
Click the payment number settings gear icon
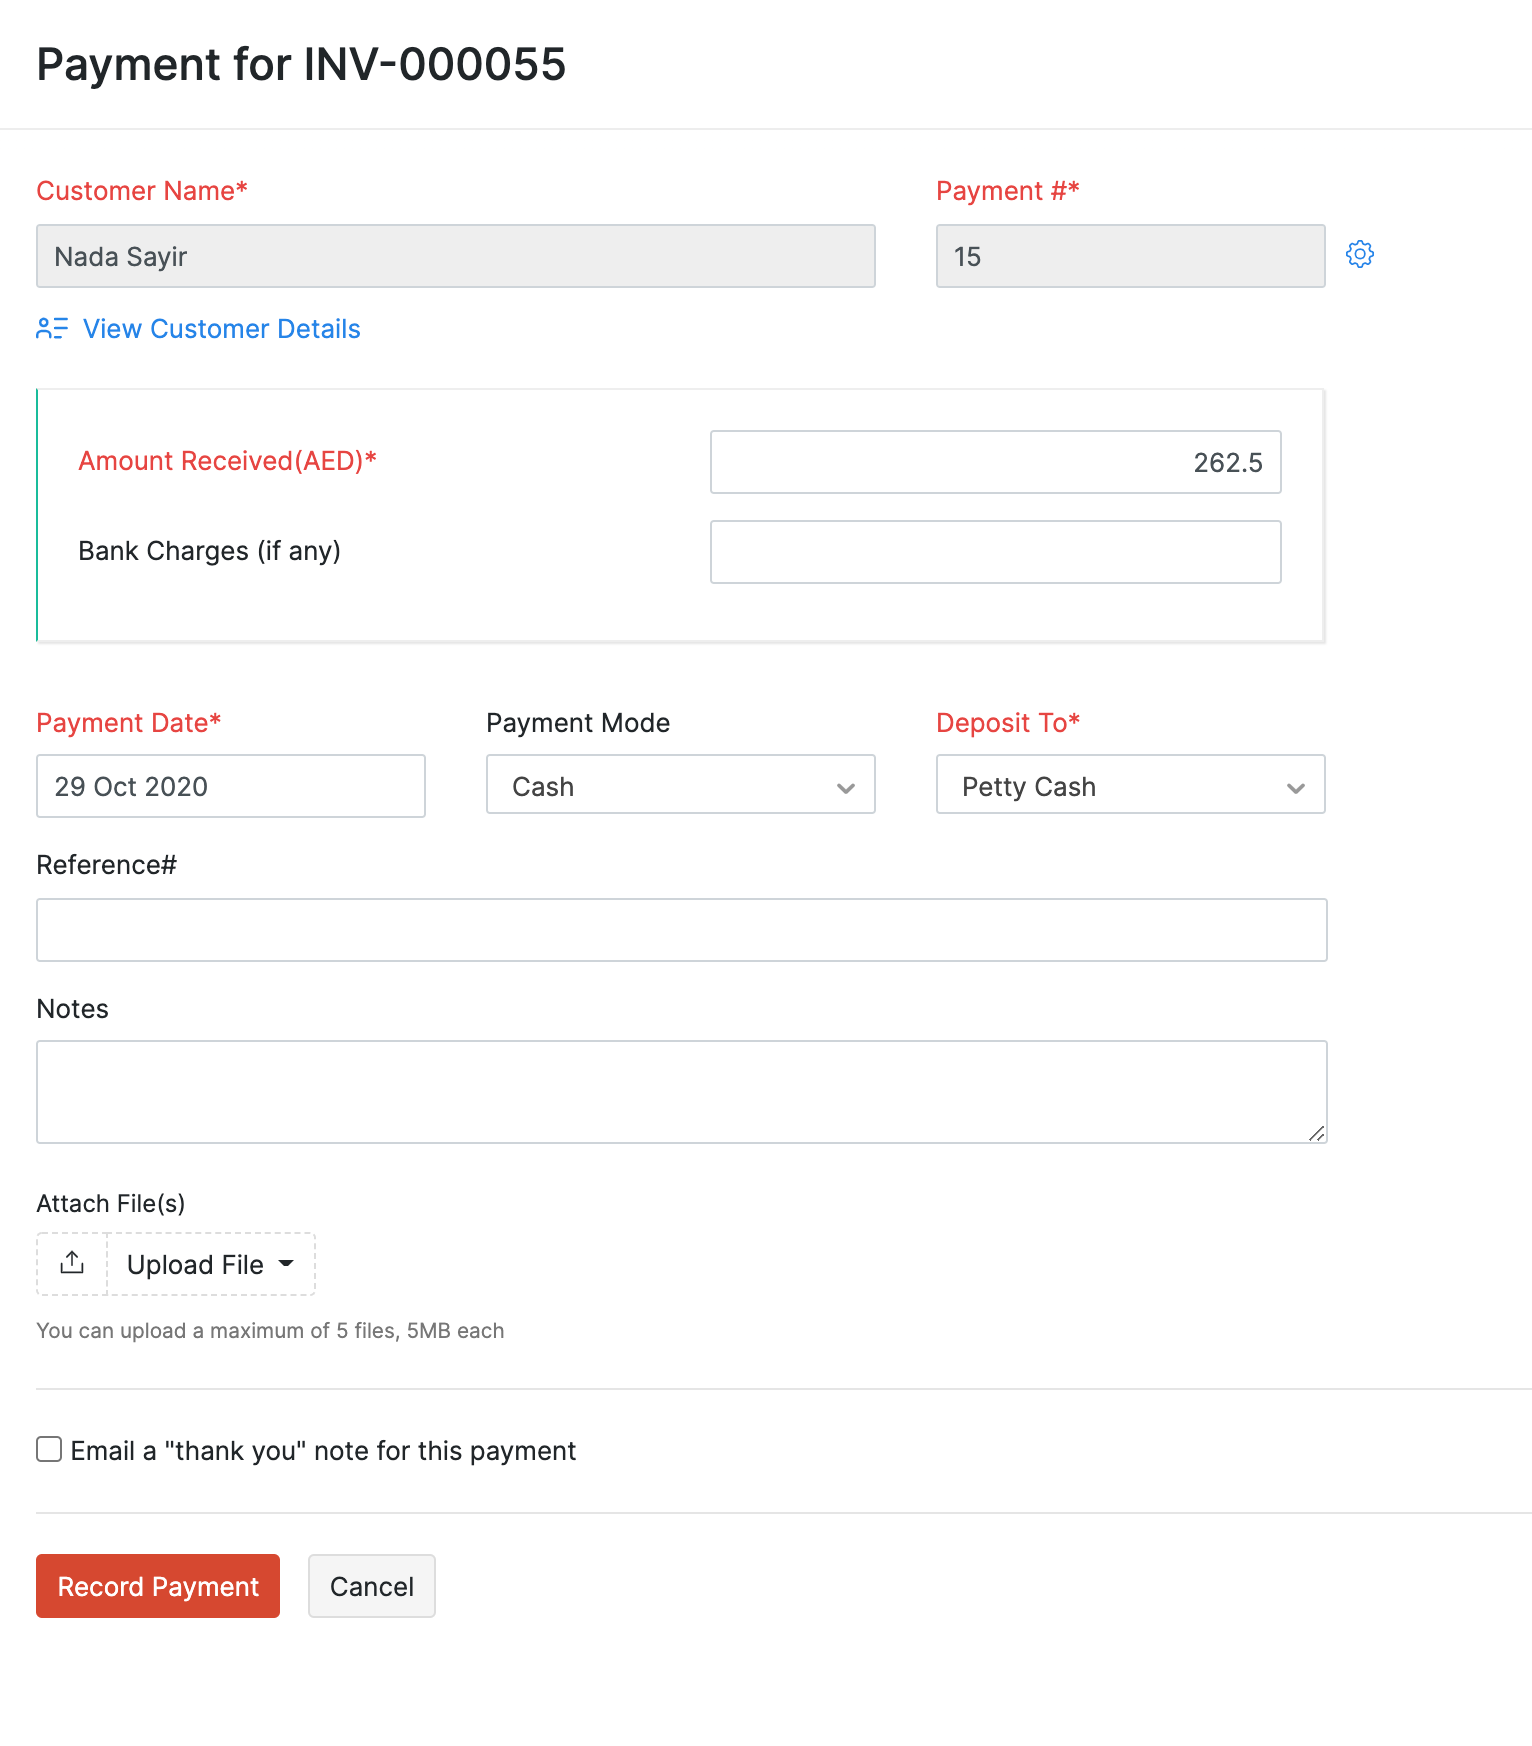pyautogui.click(x=1359, y=255)
